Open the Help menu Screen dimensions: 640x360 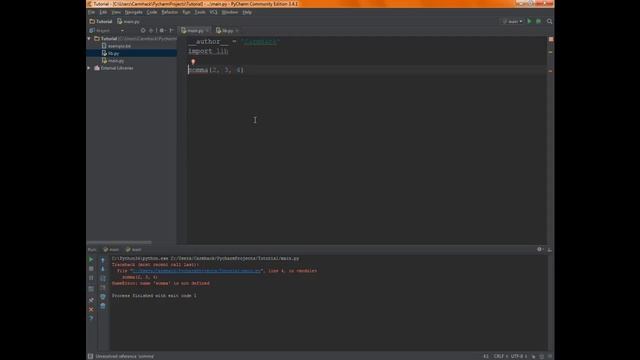247,12
